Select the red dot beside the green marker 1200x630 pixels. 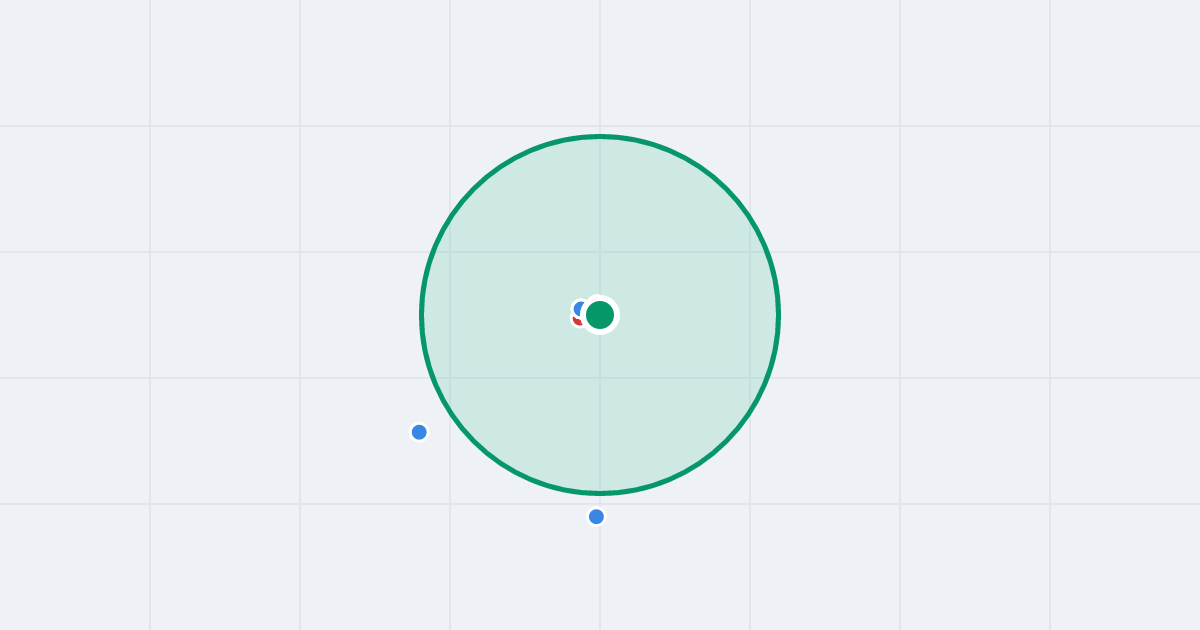coord(578,321)
